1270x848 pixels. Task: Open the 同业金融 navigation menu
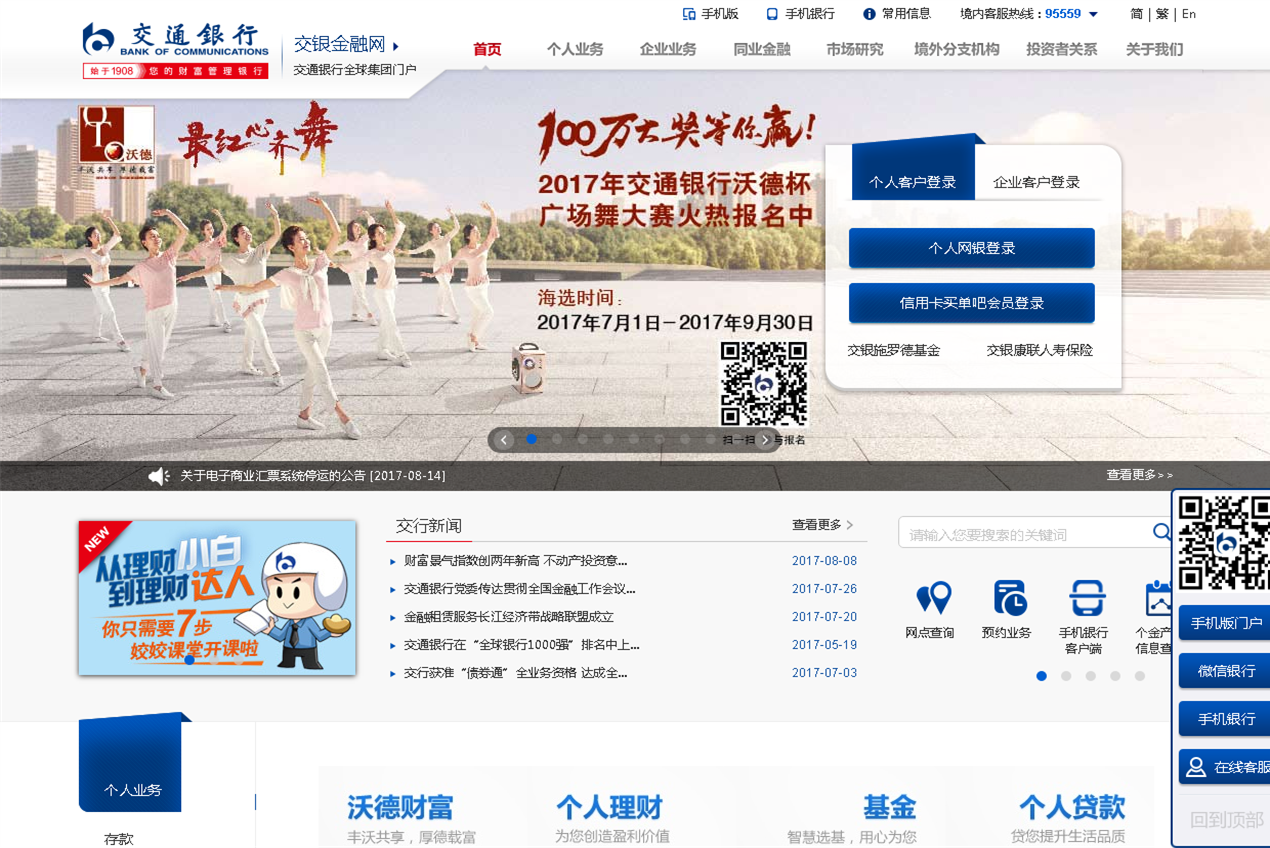pos(762,49)
